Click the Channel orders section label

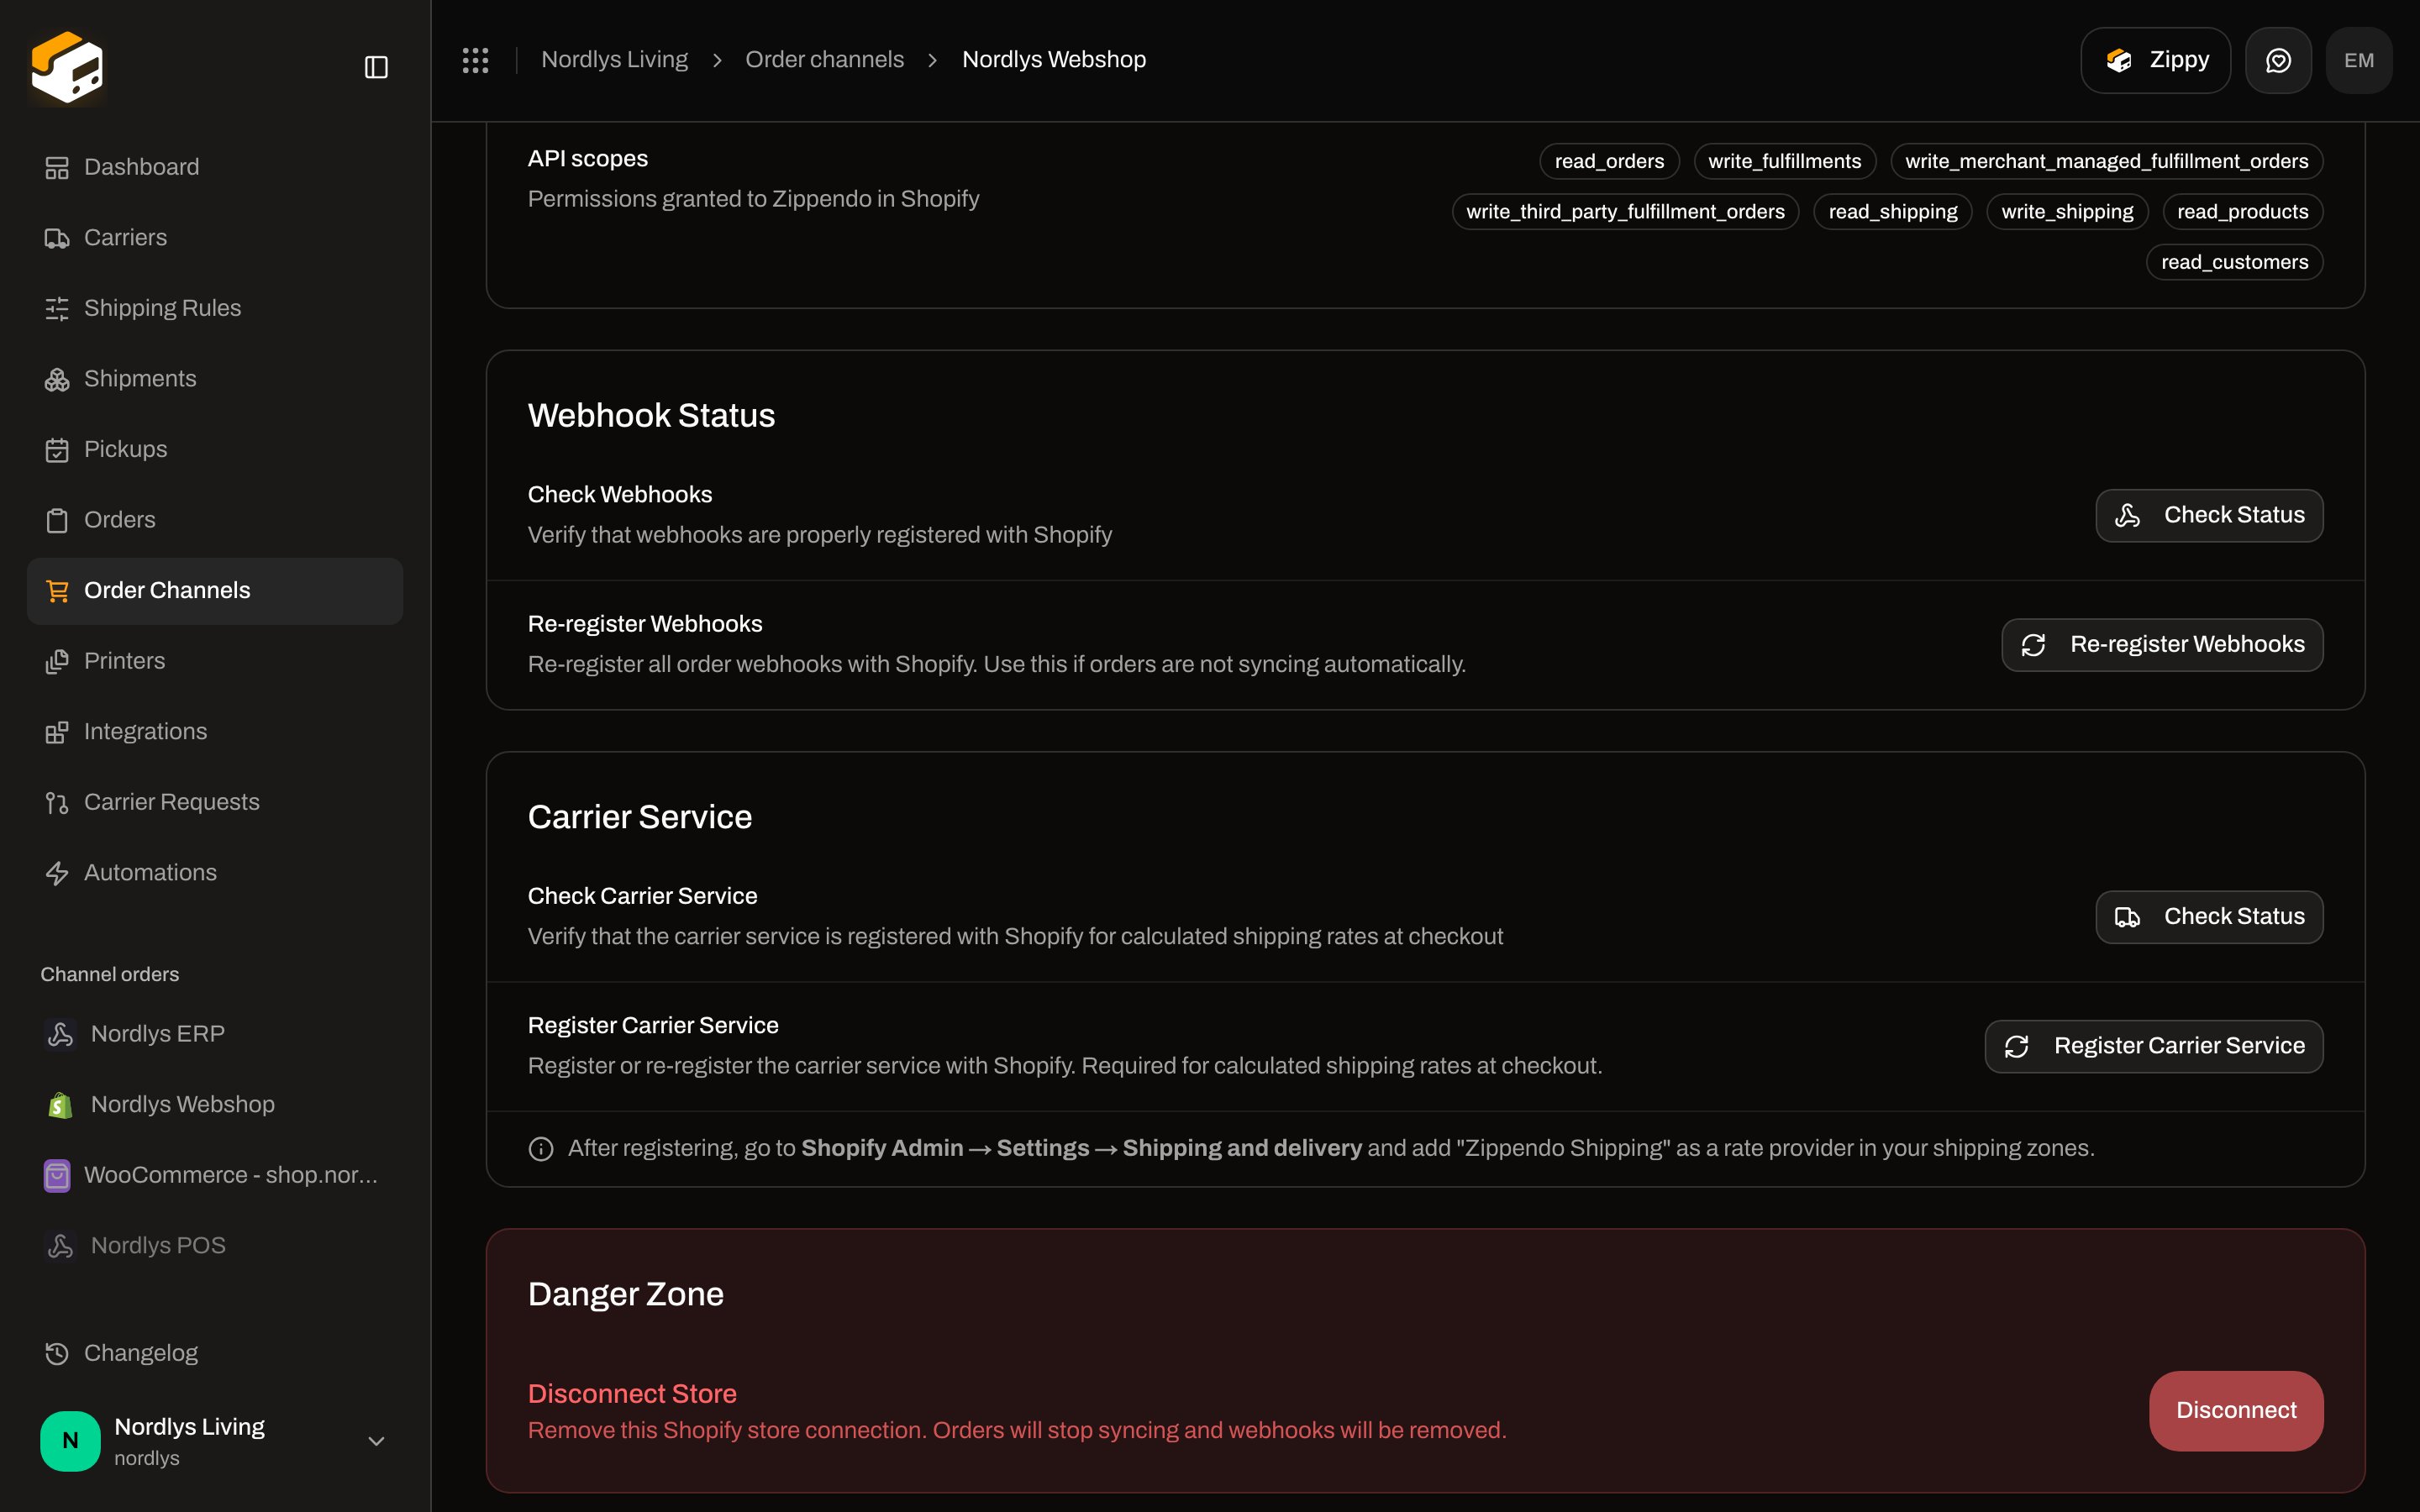click(x=110, y=975)
